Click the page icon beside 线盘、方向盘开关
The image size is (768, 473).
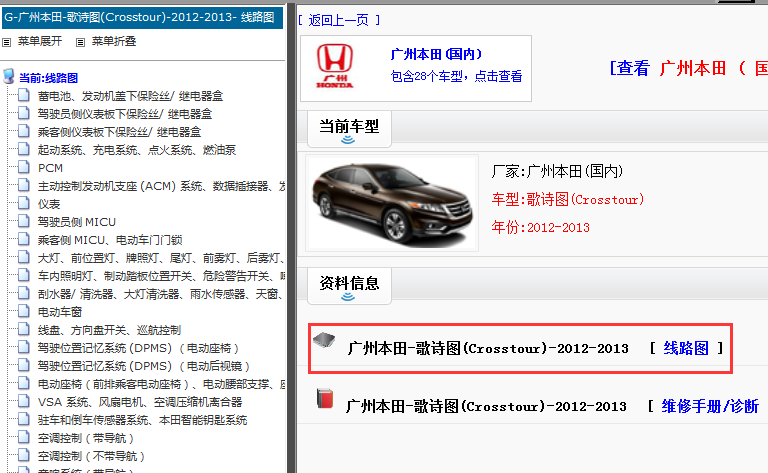(24, 329)
